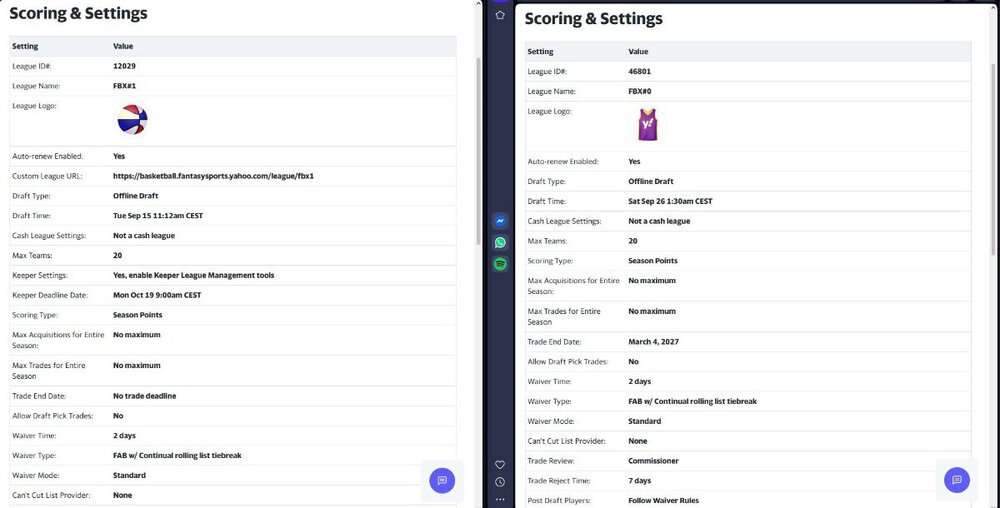Viewport: 1000px width, 508px height.
Task: Click Allow Draft Pick Trades 'No' in FBX#1
Action: (x=118, y=416)
